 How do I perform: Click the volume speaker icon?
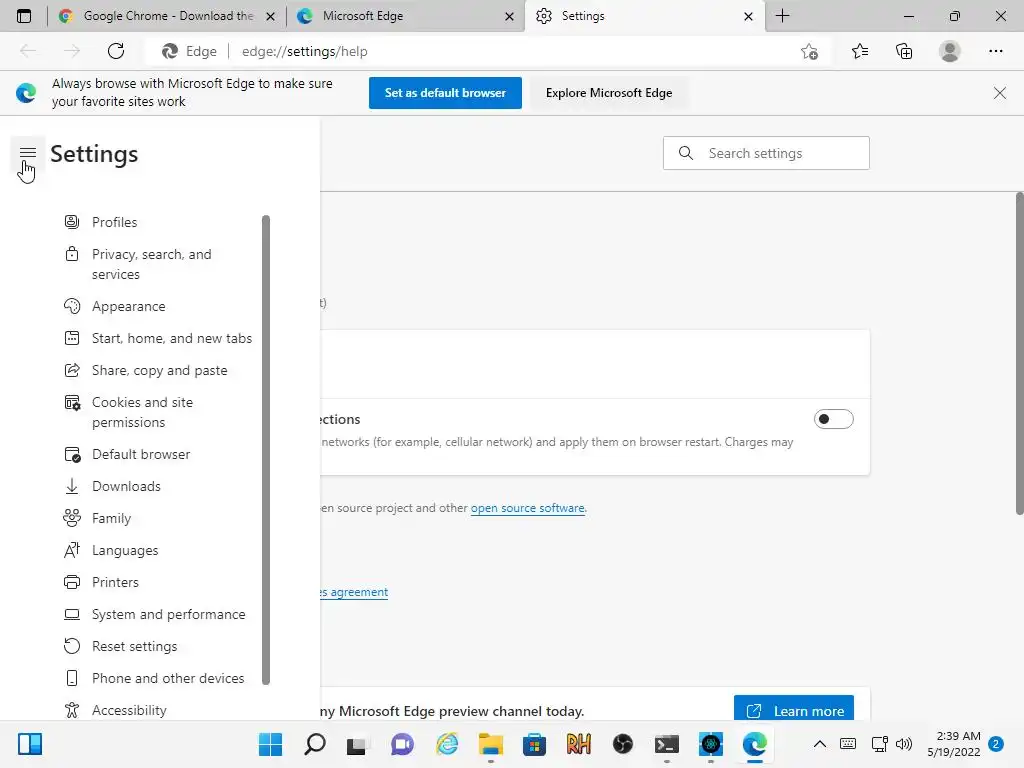click(904, 744)
